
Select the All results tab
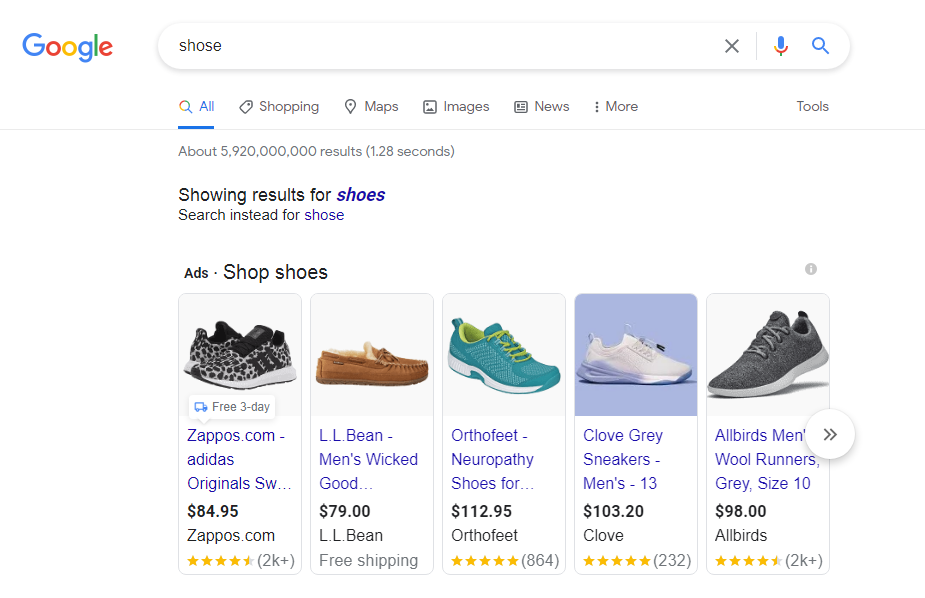pyautogui.click(x=196, y=107)
